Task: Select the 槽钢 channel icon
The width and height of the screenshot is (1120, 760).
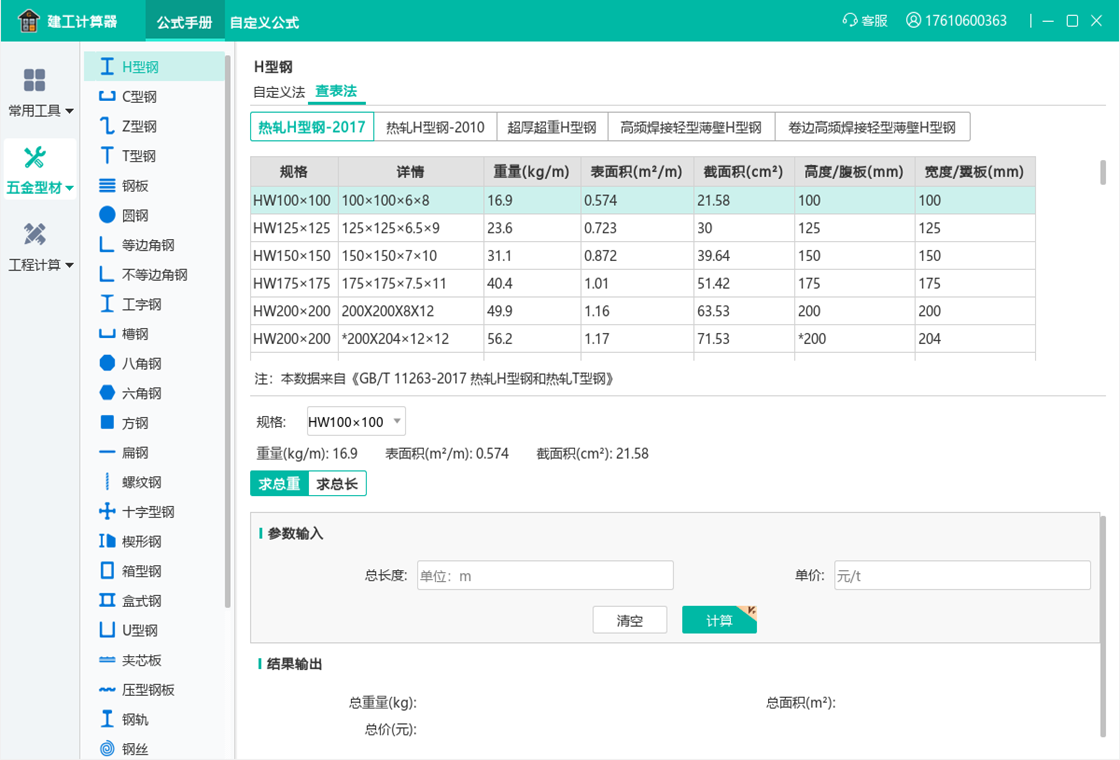Action: tap(106, 334)
